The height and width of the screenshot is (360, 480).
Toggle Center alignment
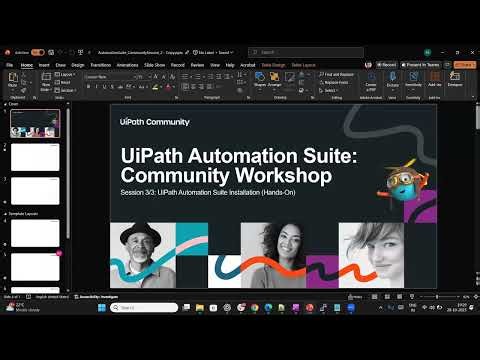(194, 87)
